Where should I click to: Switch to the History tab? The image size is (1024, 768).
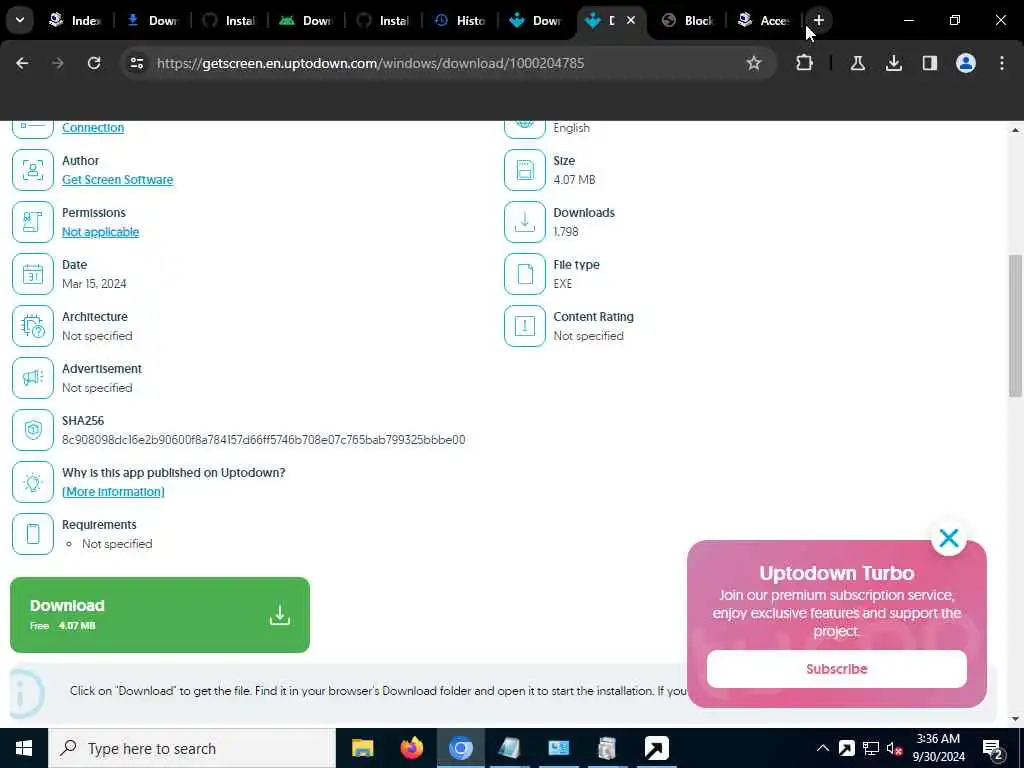coord(460,20)
